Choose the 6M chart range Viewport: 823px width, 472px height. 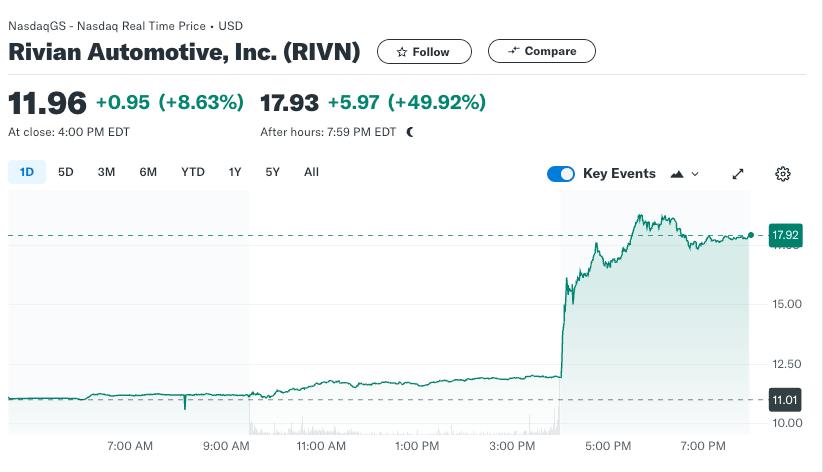coord(148,172)
